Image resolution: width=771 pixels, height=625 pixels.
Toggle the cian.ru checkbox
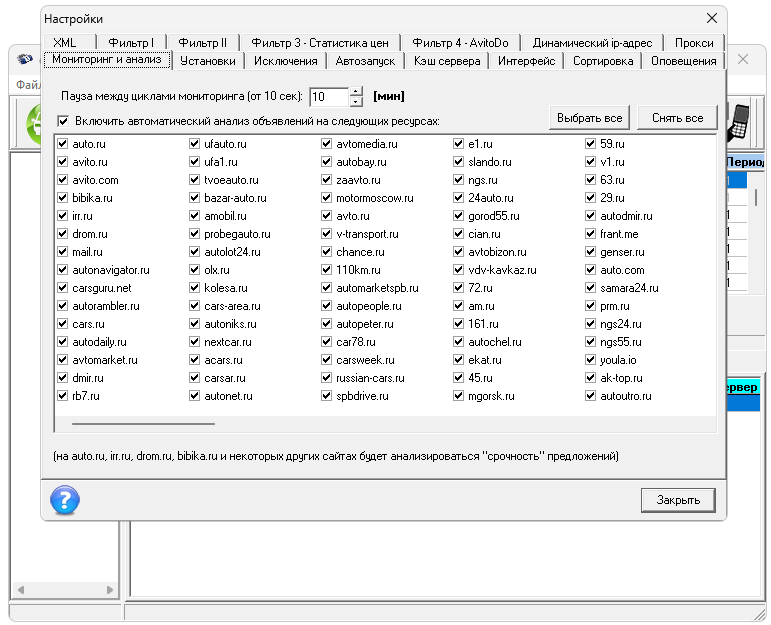point(458,234)
